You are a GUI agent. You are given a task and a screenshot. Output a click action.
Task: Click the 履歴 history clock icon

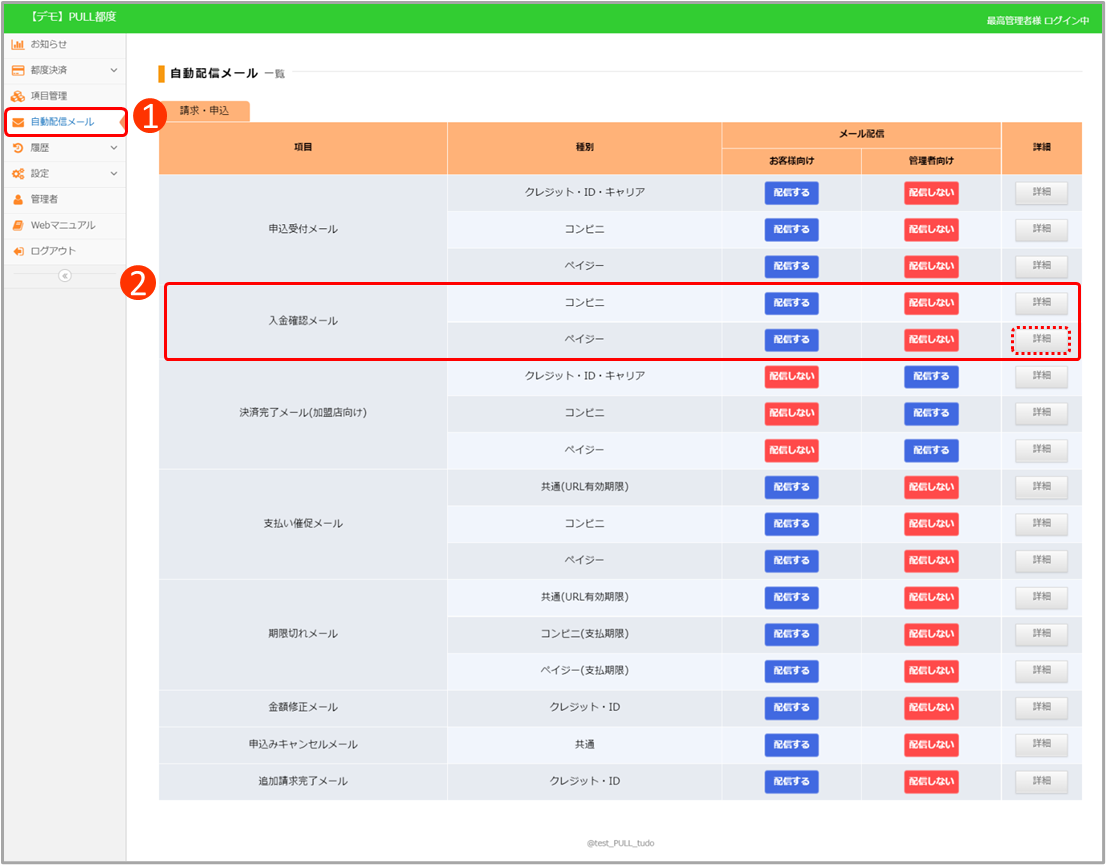click(x=18, y=148)
